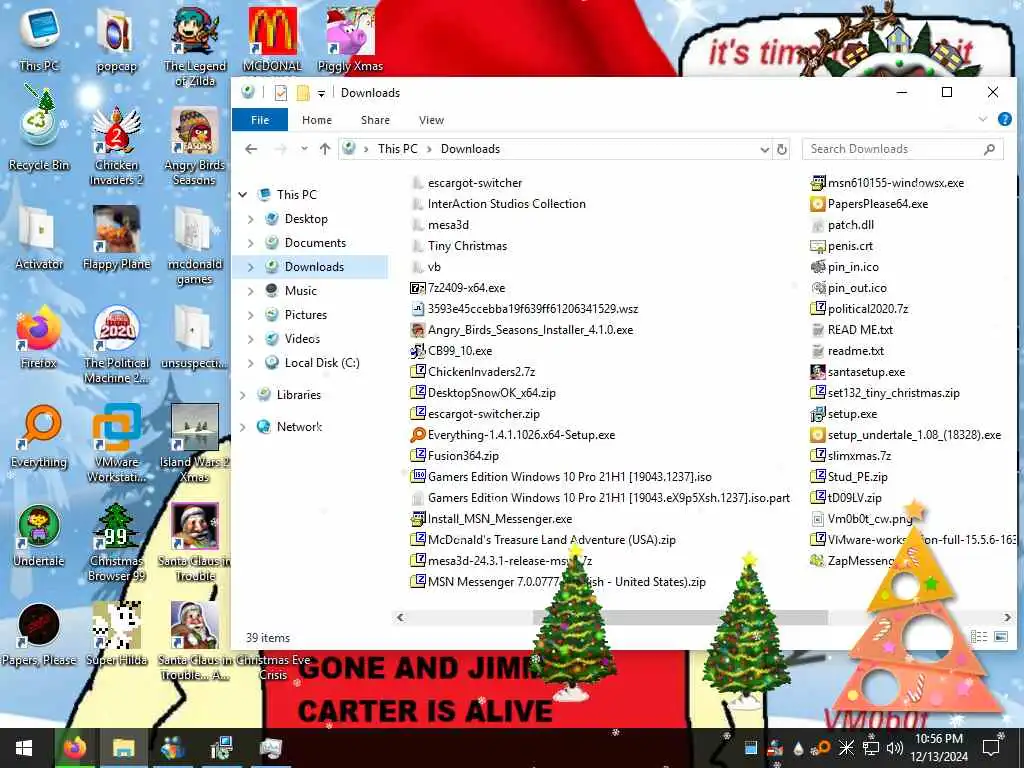Expand the Network tree node
The height and width of the screenshot is (768, 1024).
243,427
